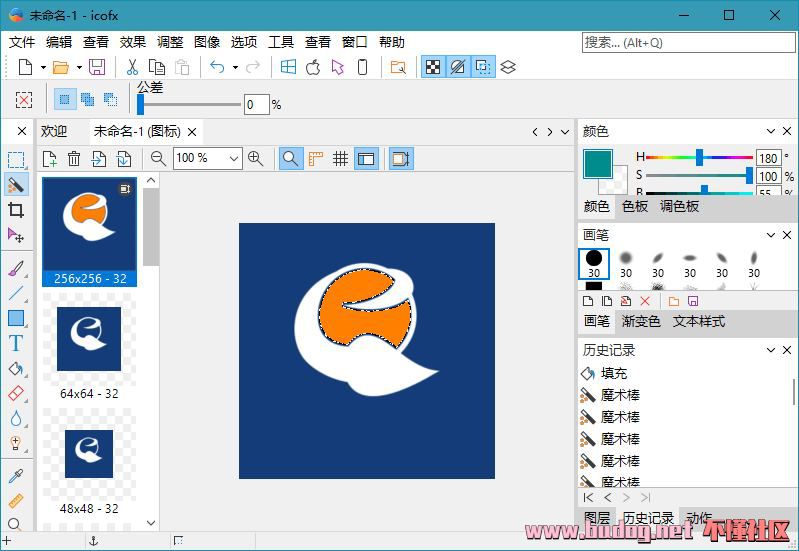Image resolution: width=799 pixels, height=551 pixels.
Task: Open the 100% zoom level dropdown
Action: (x=234, y=158)
